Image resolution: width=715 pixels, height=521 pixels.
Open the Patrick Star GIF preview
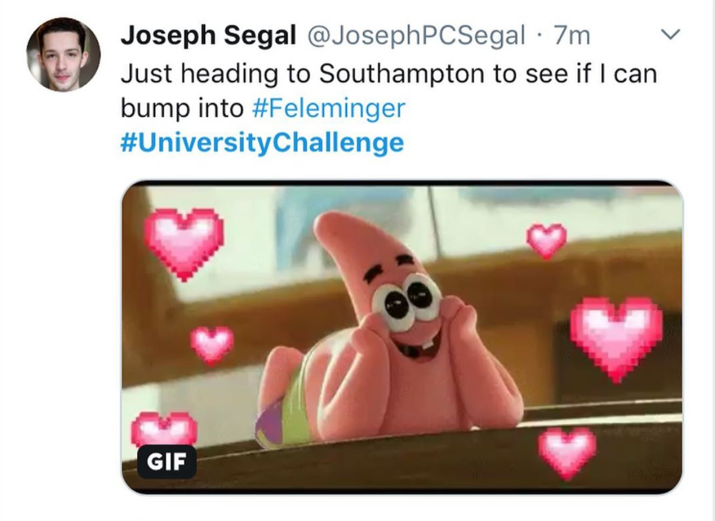[402, 337]
